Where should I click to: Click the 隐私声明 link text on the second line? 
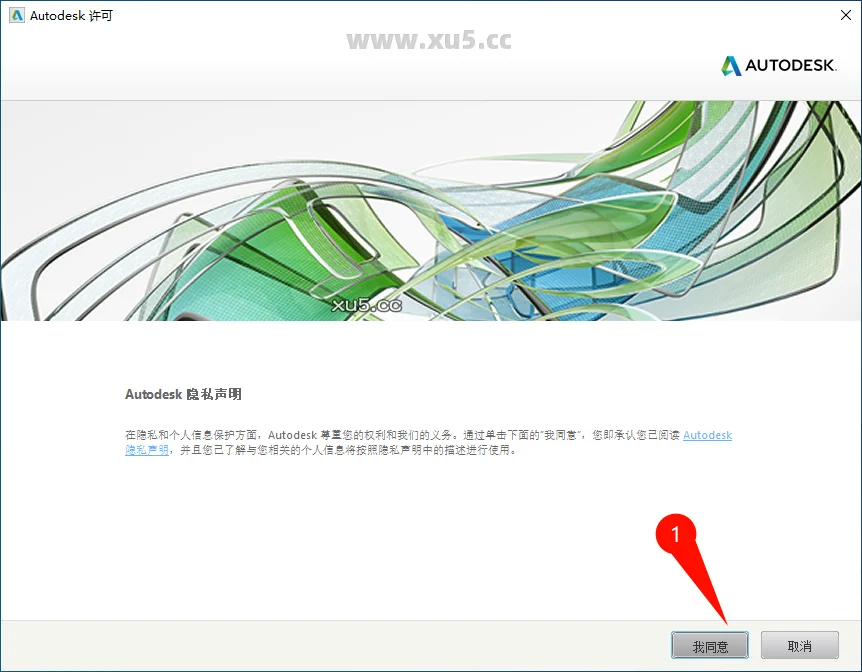coord(147,451)
